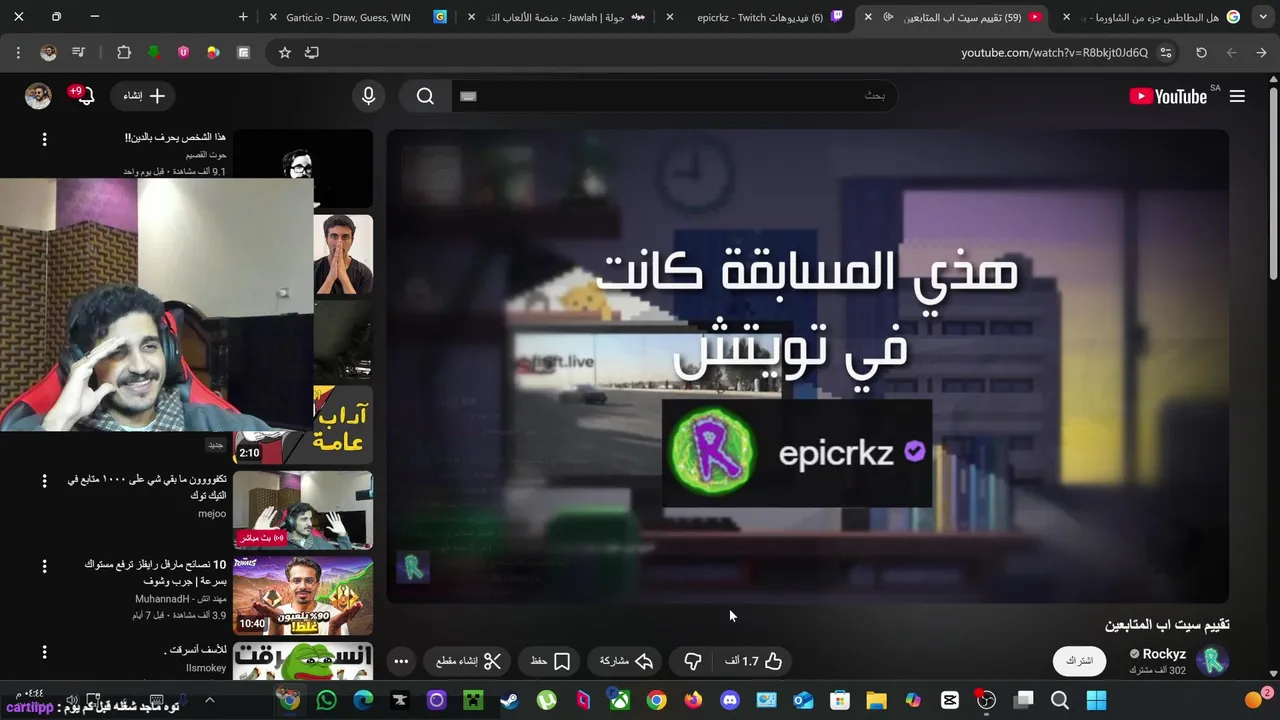The image size is (1280, 720).
Task: Save the video to playlist (حفظ)
Action: point(550,661)
